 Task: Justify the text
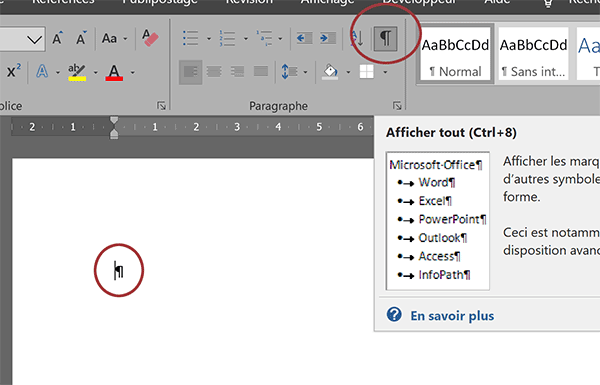[261, 72]
